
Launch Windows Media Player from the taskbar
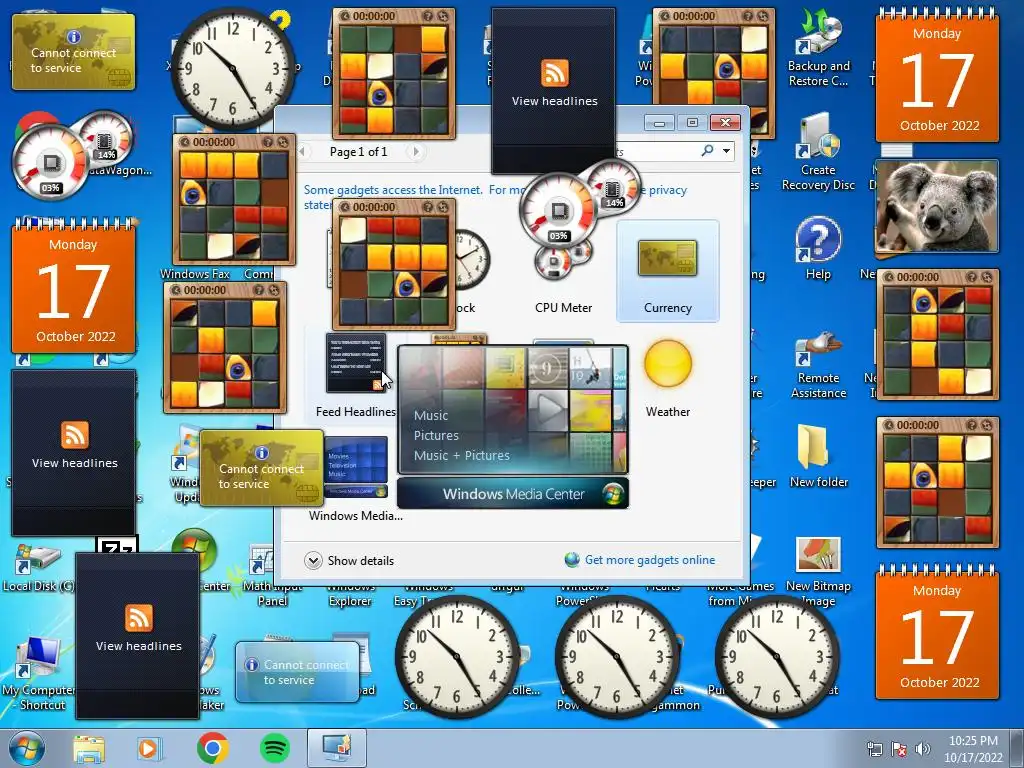pos(149,749)
